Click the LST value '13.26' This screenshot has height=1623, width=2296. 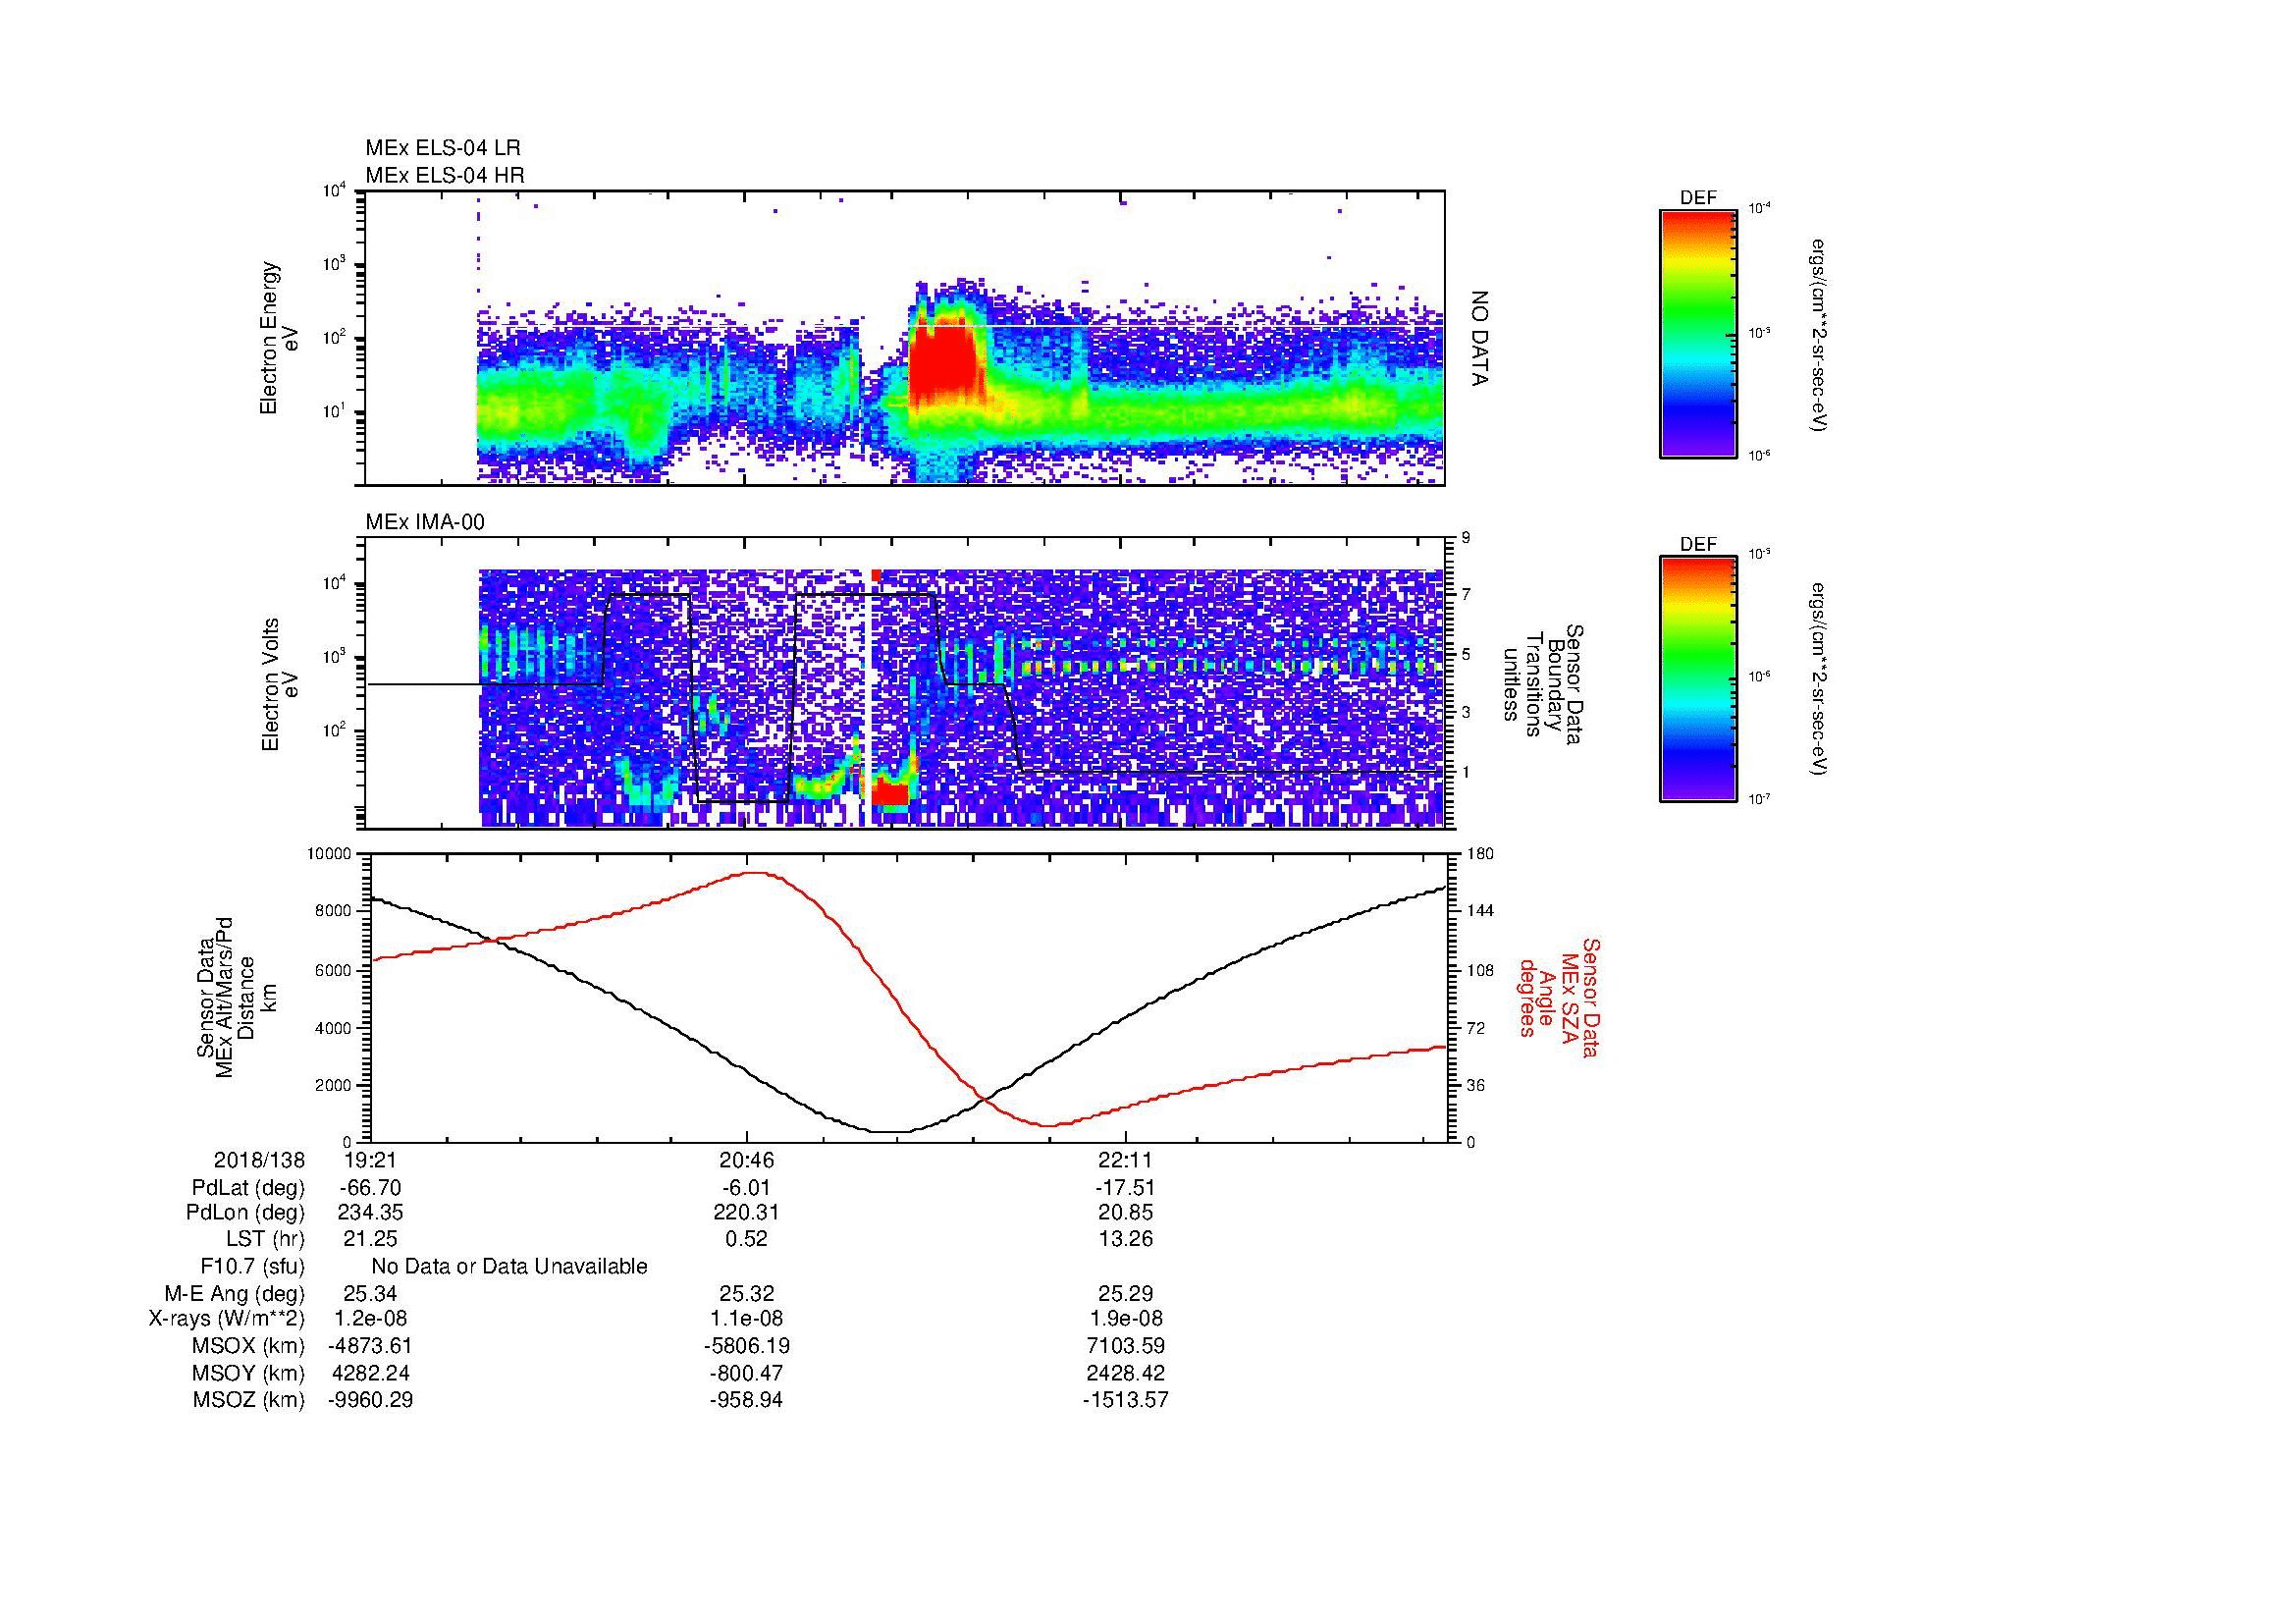pyautogui.click(x=1125, y=1239)
